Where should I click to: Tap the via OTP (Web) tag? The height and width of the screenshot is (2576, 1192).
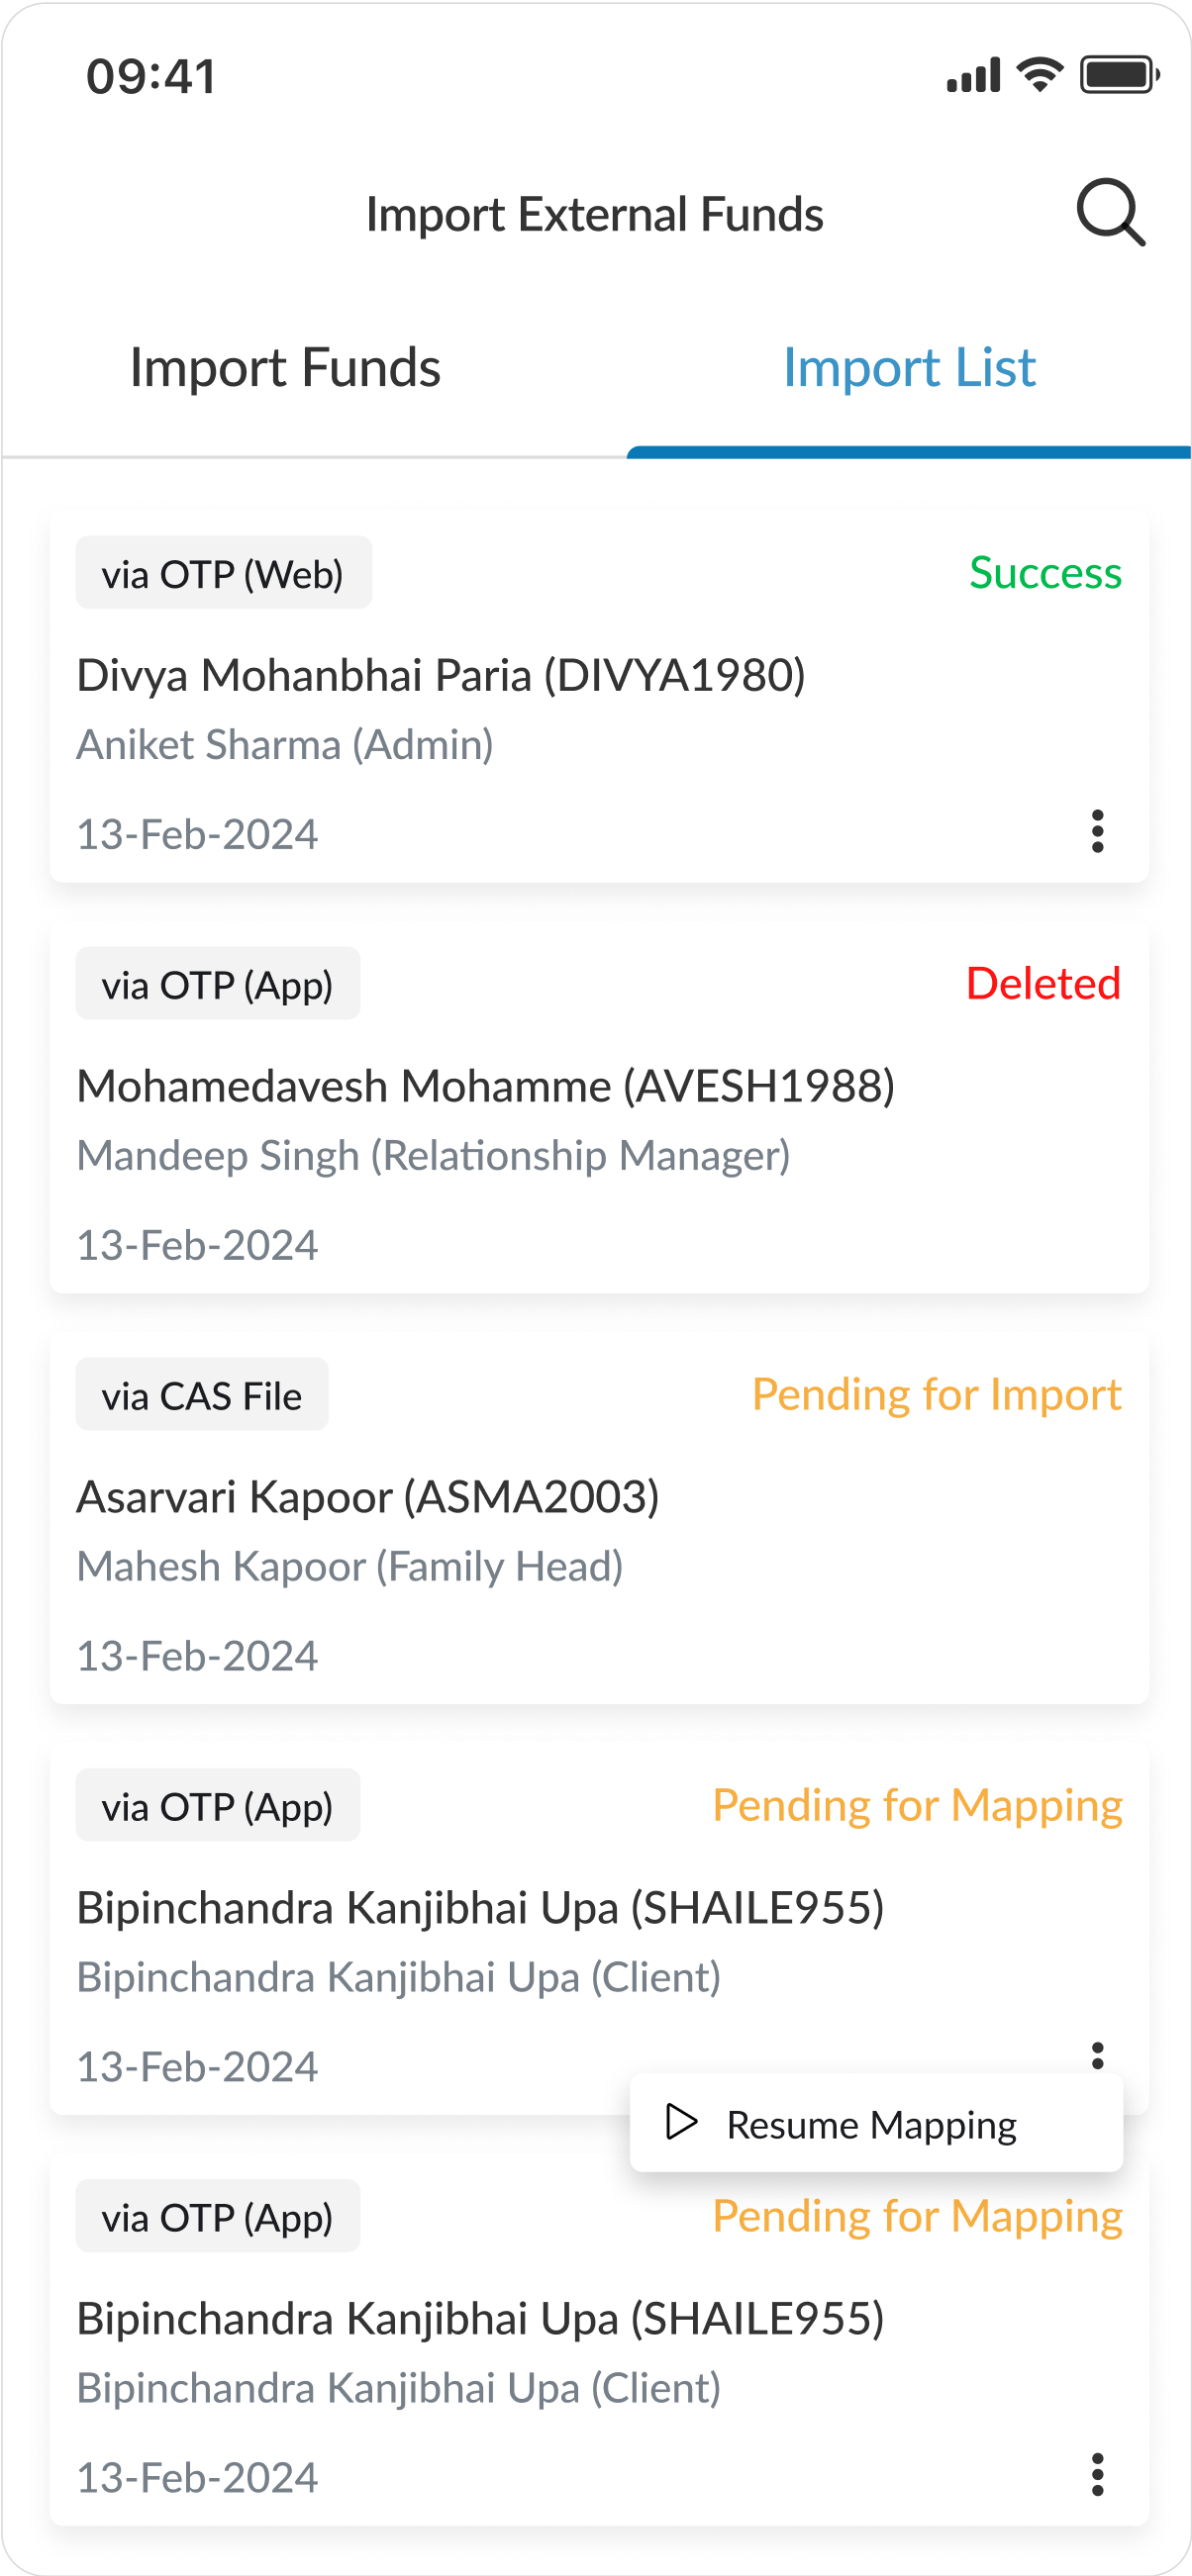223,574
